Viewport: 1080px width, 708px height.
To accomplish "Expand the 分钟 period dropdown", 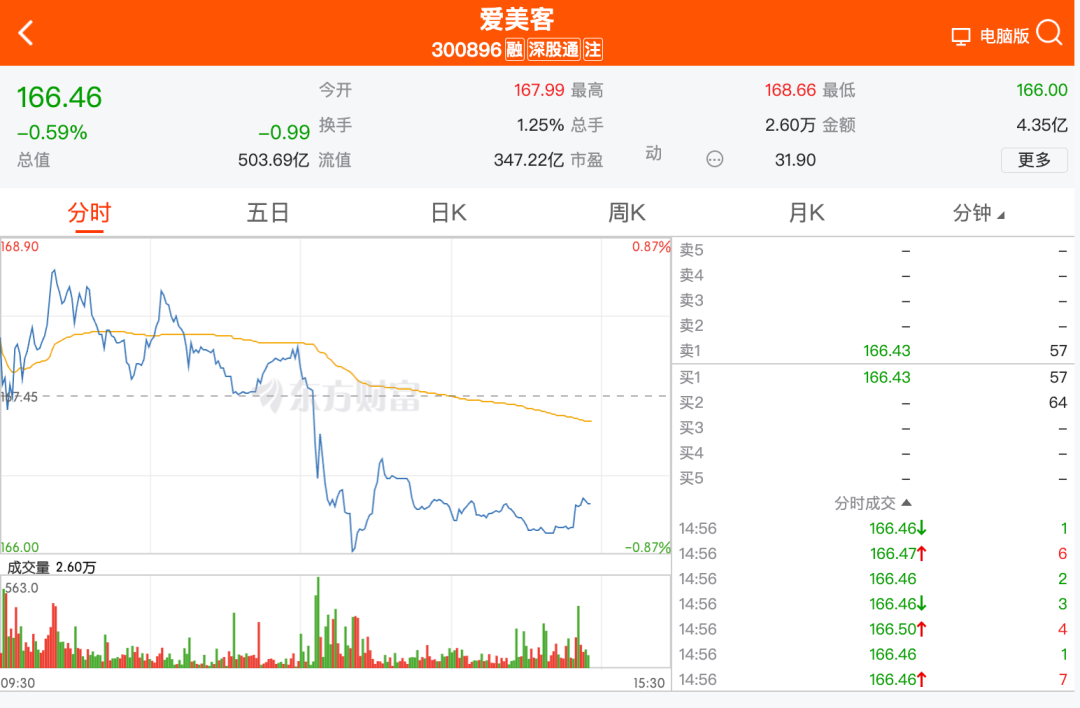I will click(979, 213).
